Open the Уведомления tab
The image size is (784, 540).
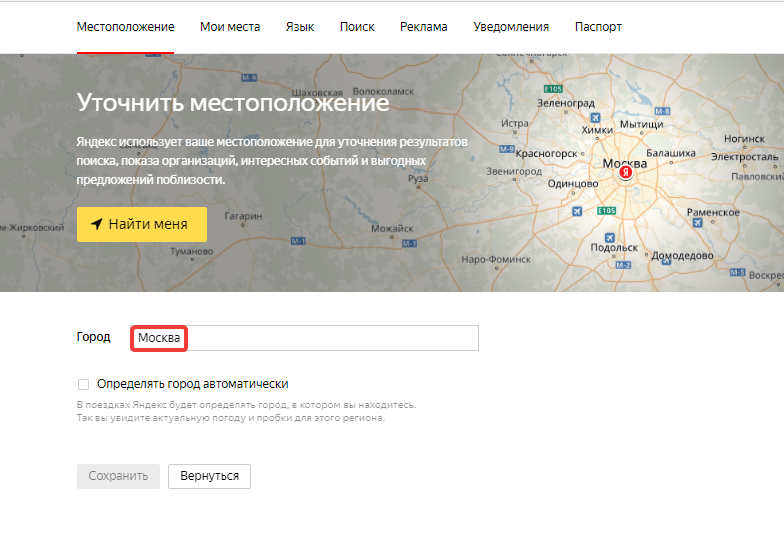point(511,27)
